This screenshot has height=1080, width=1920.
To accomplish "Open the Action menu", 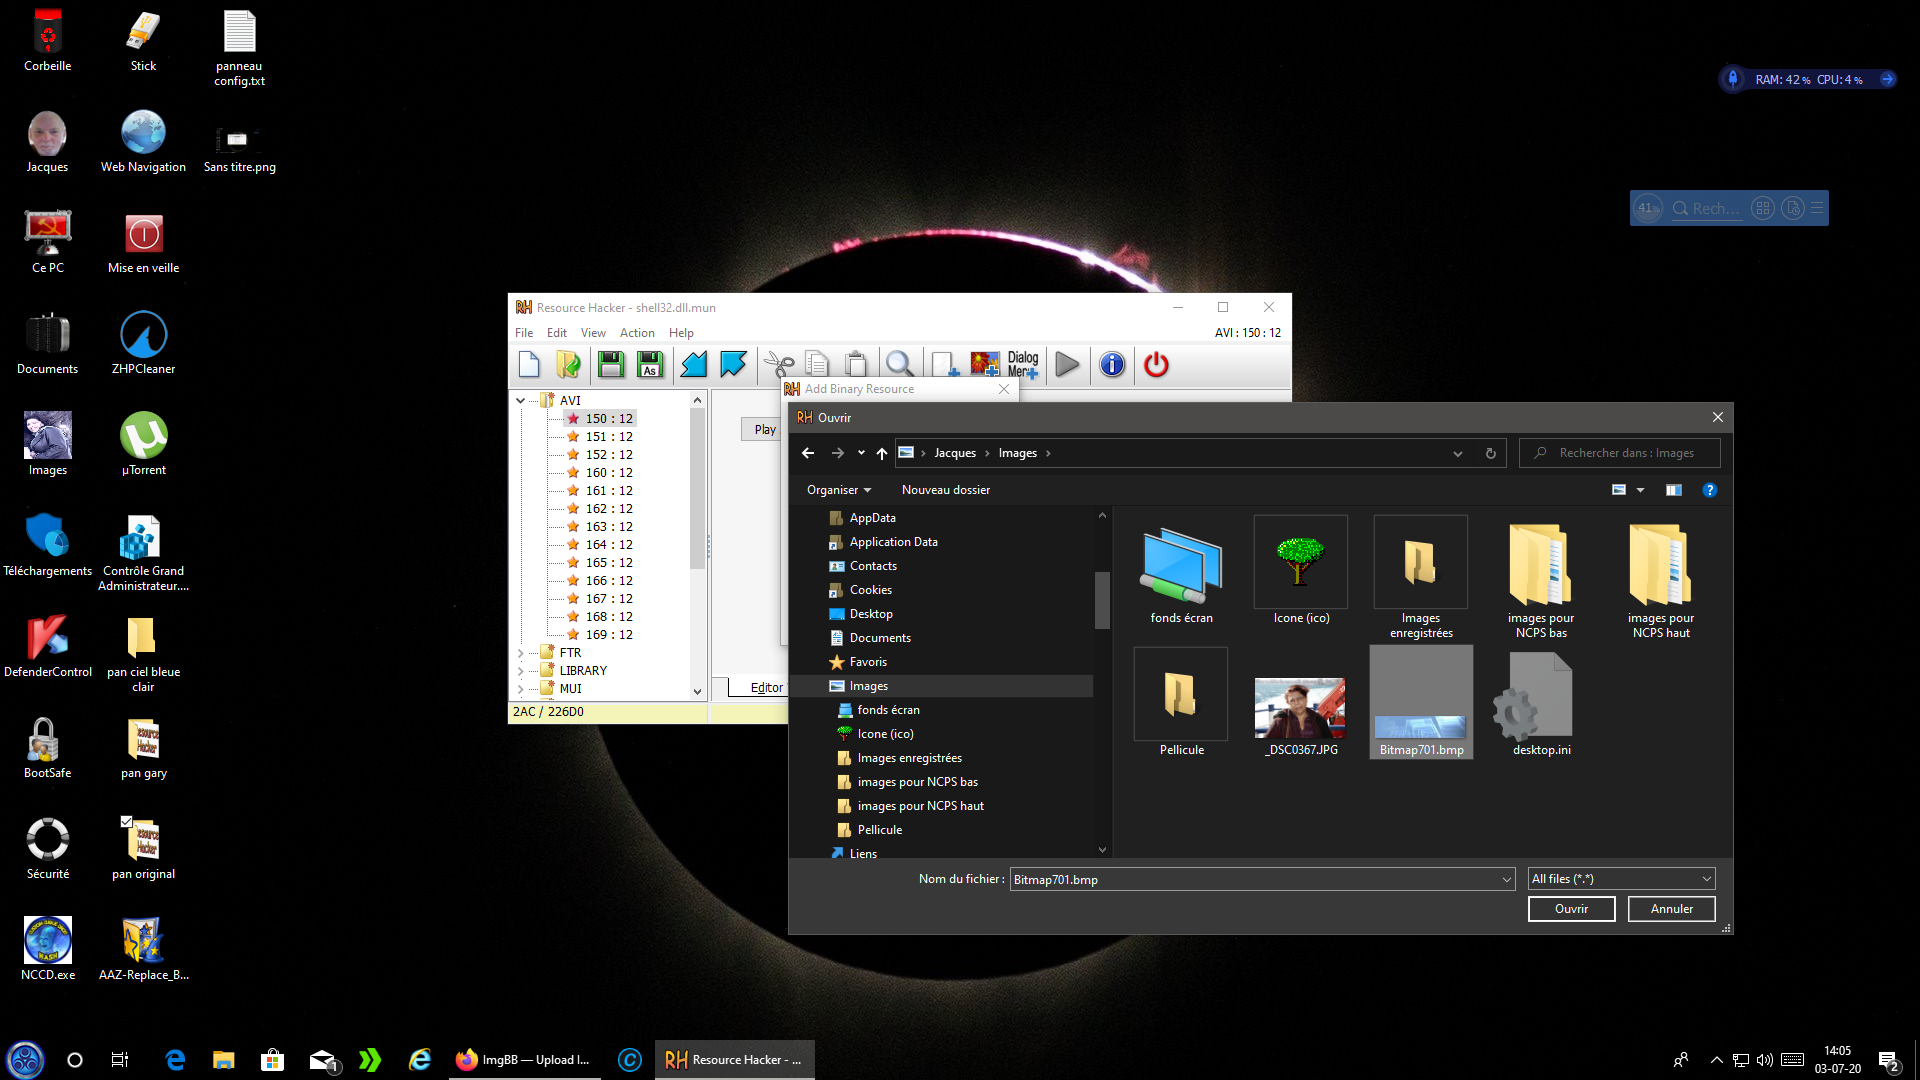I will coord(637,333).
